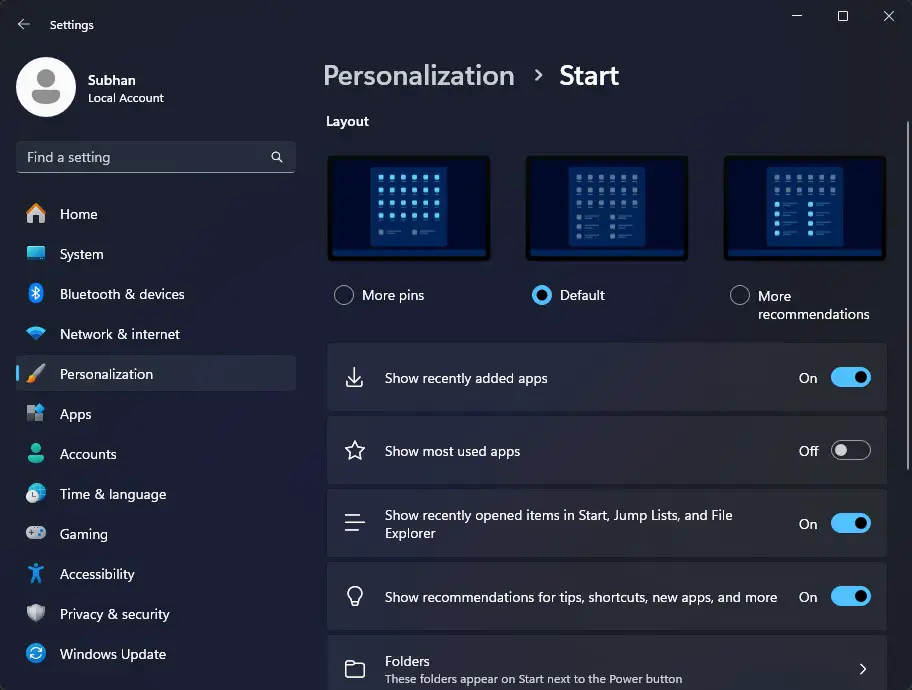Disable Show recently added apps toggle
Image resolution: width=912 pixels, height=690 pixels.
coord(850,378)
